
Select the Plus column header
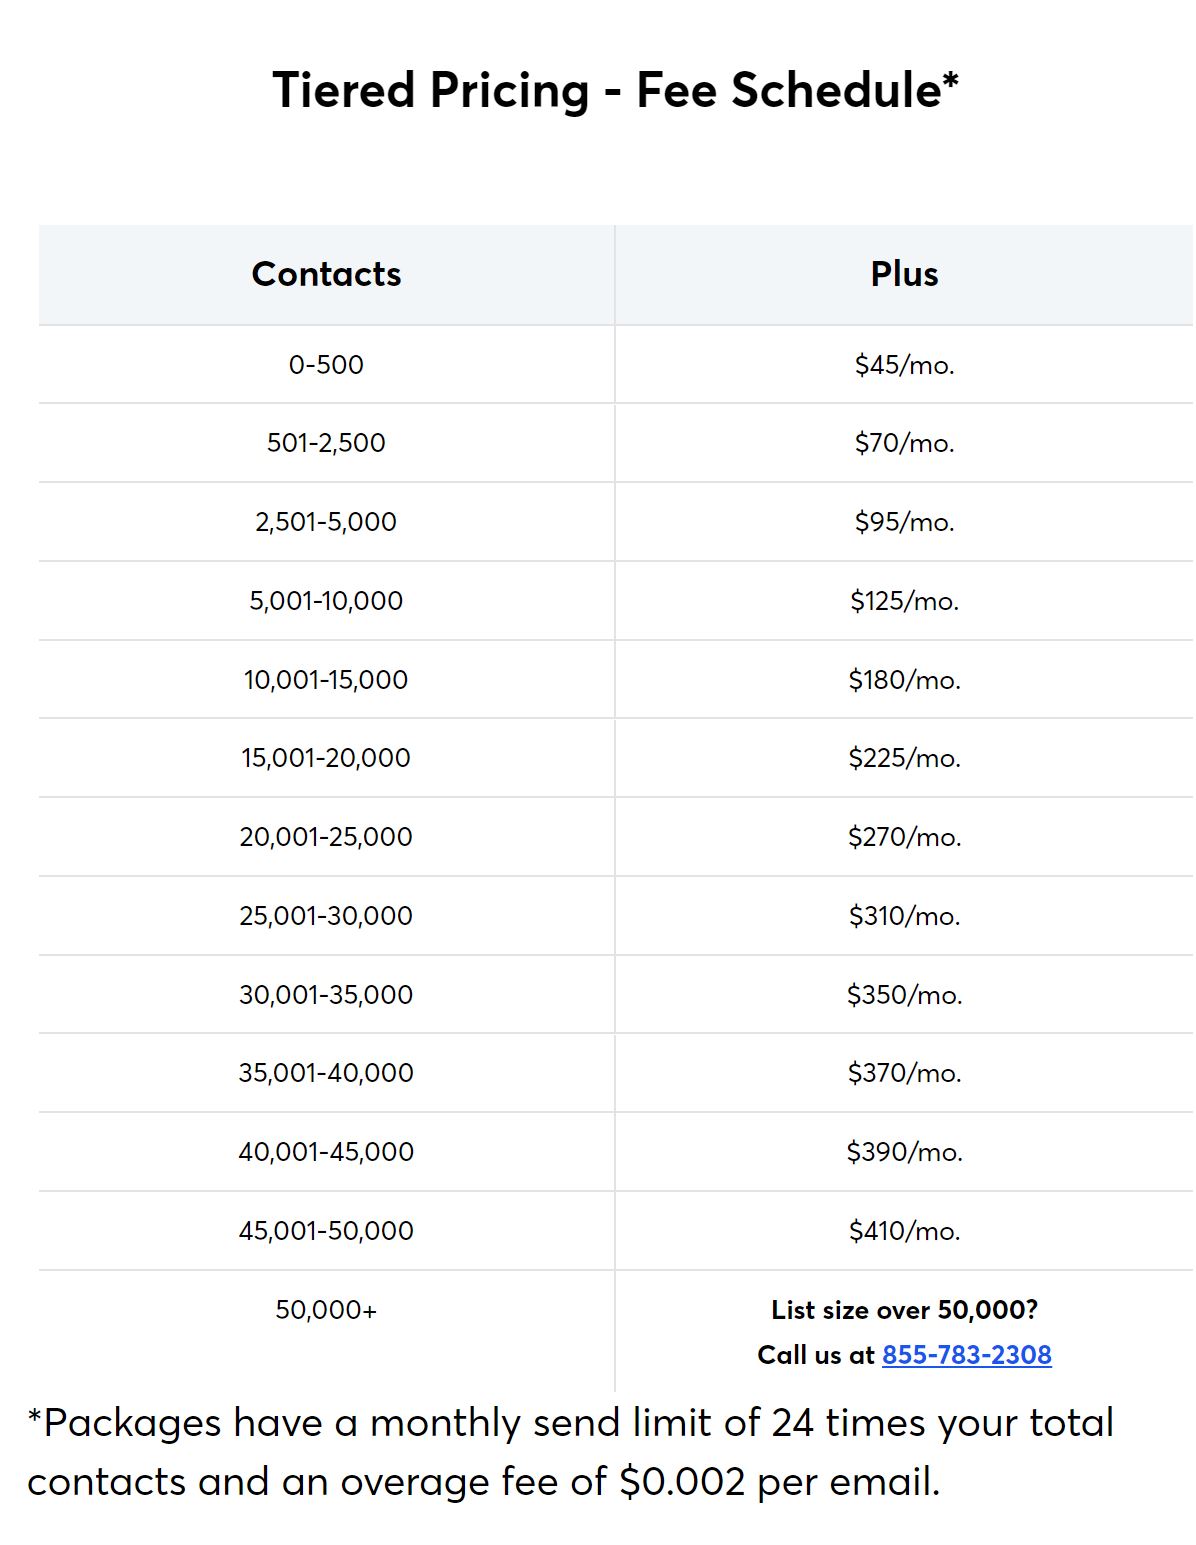coord(904,274)
